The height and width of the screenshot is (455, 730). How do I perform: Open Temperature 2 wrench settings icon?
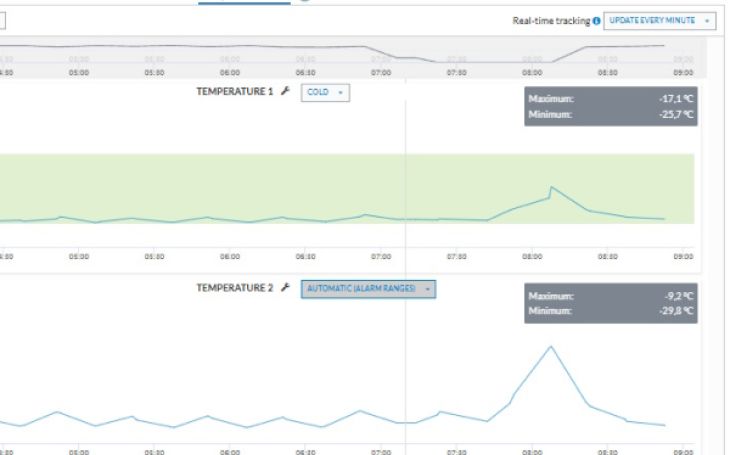click(285, 287)
